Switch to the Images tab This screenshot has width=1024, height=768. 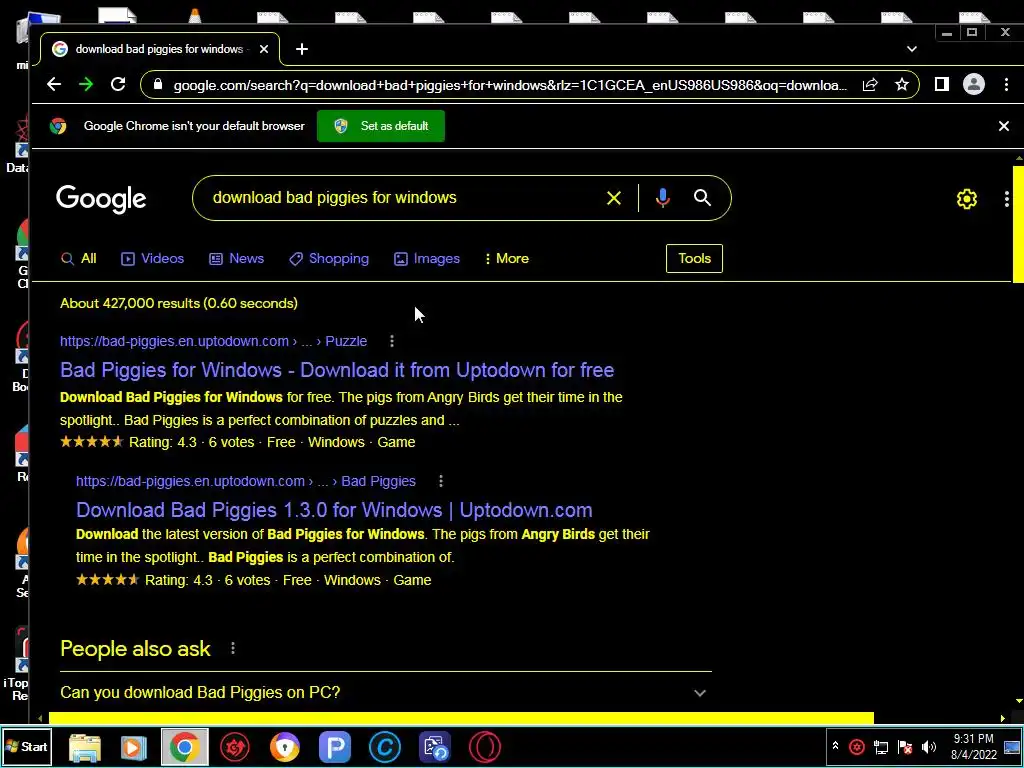point(427,259)
